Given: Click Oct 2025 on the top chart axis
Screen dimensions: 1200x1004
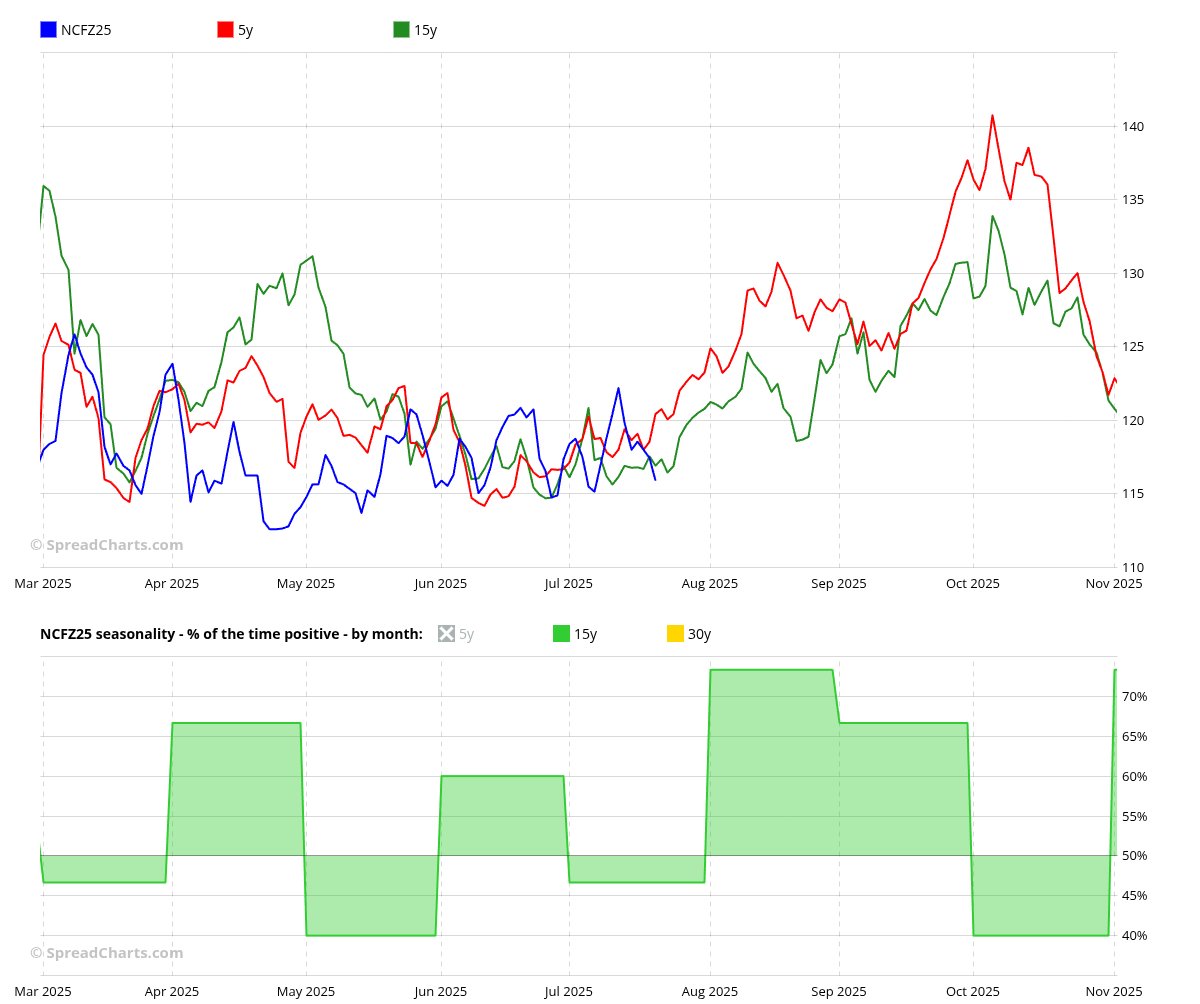Looking at the screenshot, I should click(973, 583).
